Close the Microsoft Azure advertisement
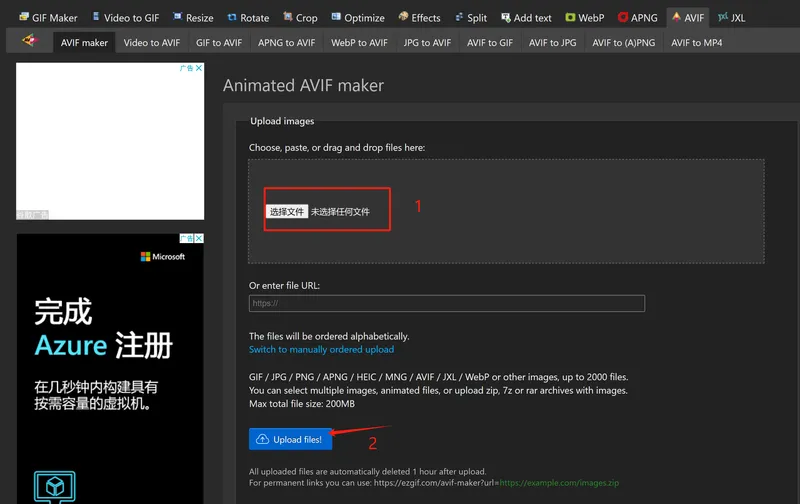This screenshot has height=504, width=800. click(199, 238)
